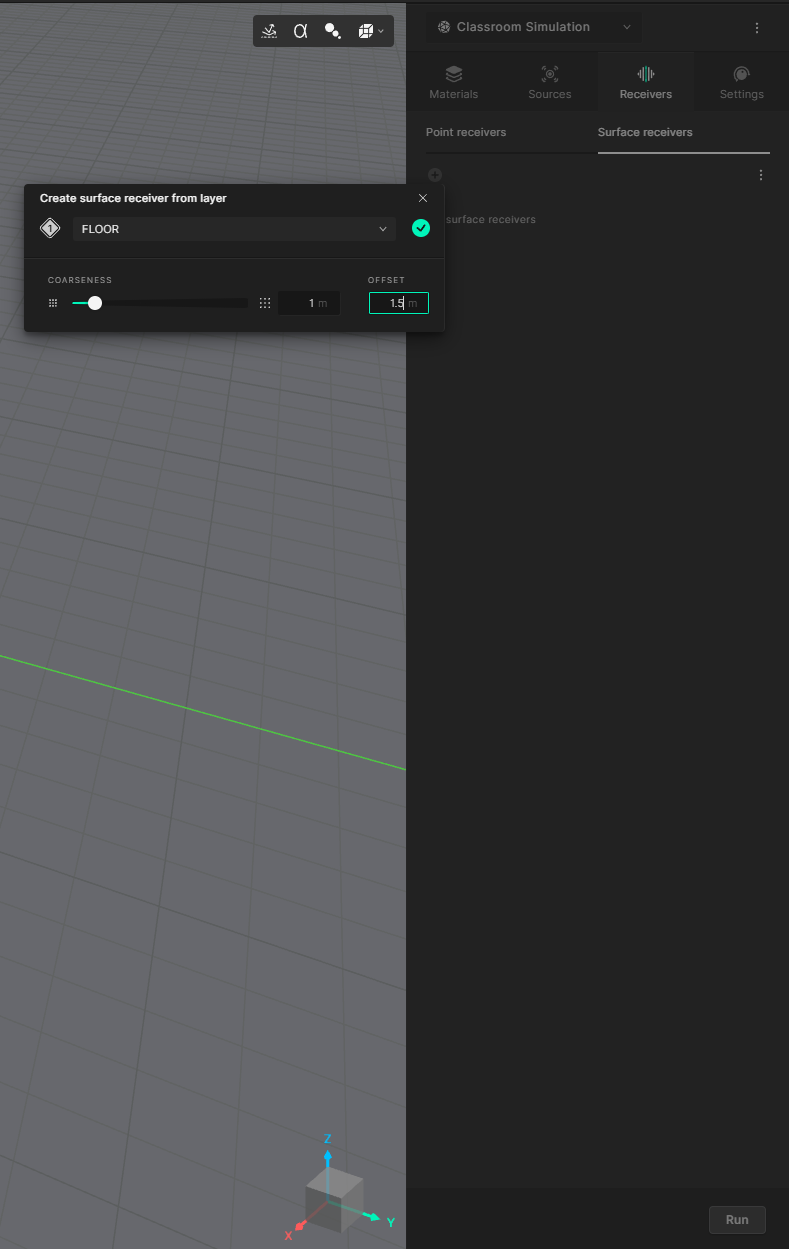Image resolution: width=789 pixels, height=1249 pixels.
Task: Click the alpha absorption view icon
Action: click(x=300, y=31)
